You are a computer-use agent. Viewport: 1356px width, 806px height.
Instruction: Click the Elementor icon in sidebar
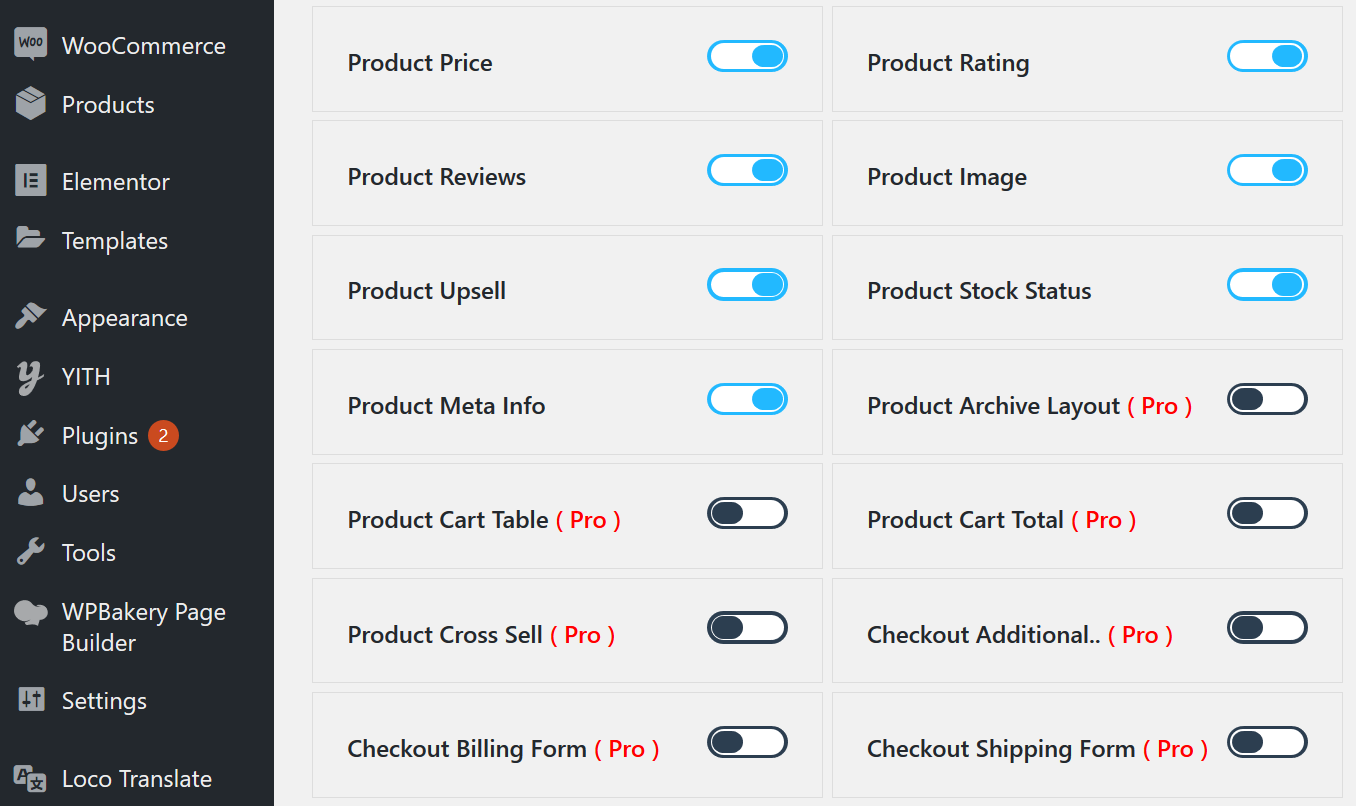pyautogui.click(x=31, y=181)
